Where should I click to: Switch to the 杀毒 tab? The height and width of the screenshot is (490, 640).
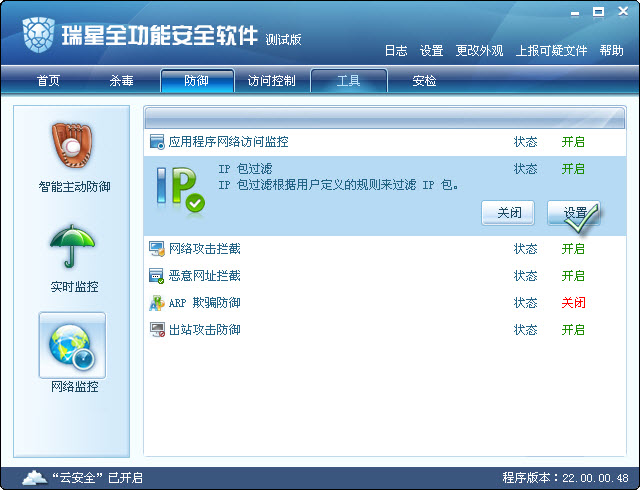(x=121, y=80)
